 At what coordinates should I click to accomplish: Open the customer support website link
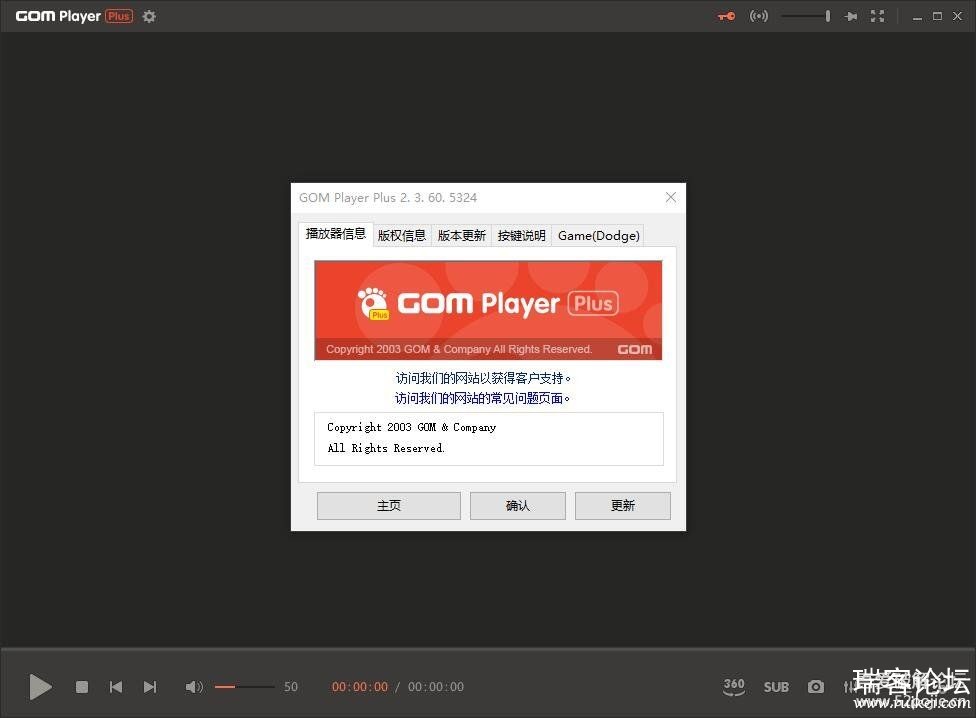[x=483, y=378]
